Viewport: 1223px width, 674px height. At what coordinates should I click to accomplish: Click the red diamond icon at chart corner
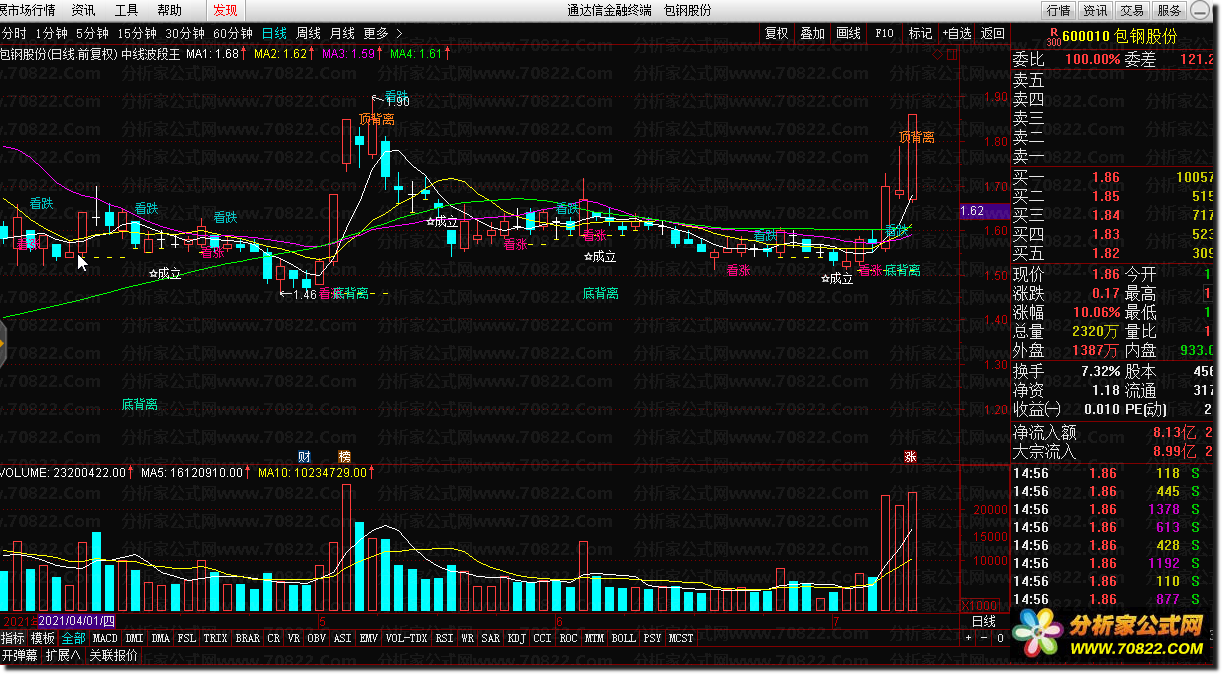(x=937, y=55)
